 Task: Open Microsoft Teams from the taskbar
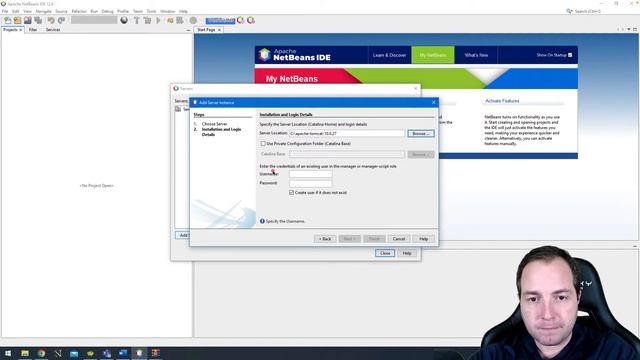pyautogui.click(x=107, y=353)
